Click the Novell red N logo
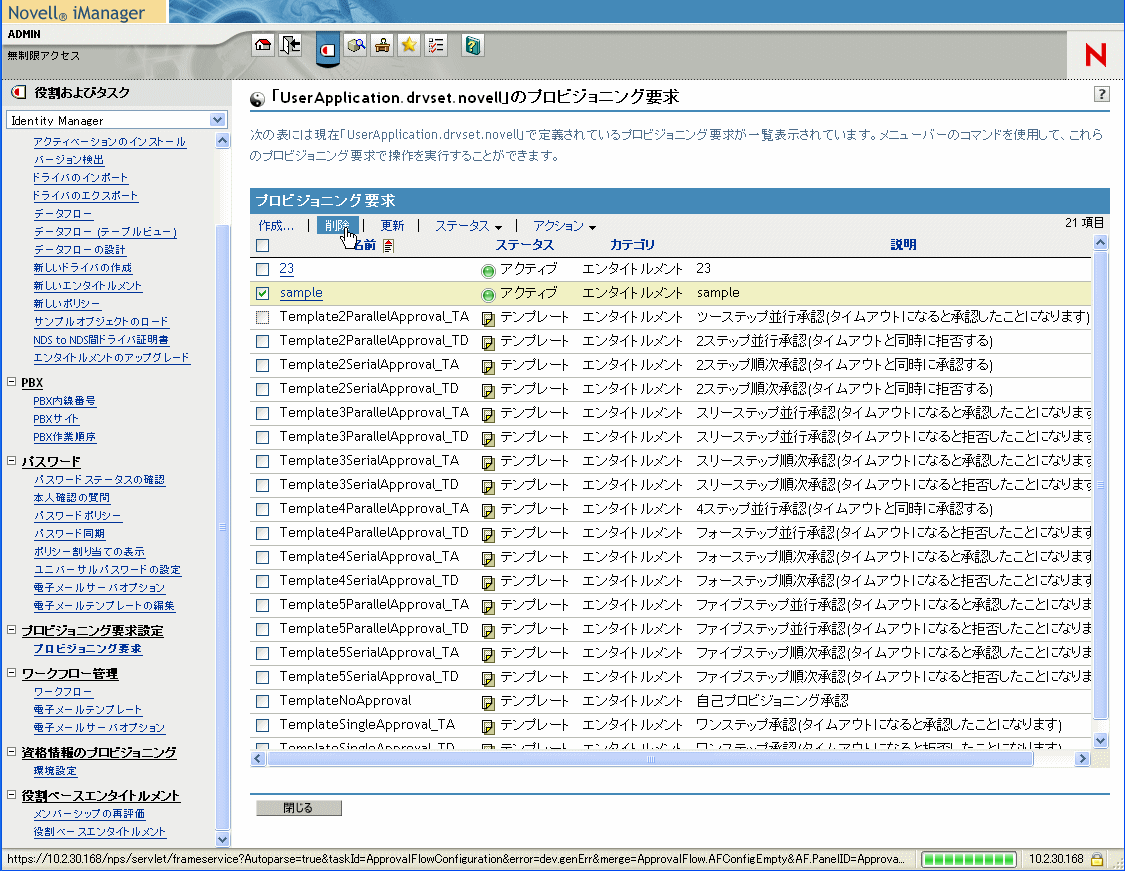The width and height of the screenshot is (1125, 871). 1095,55
